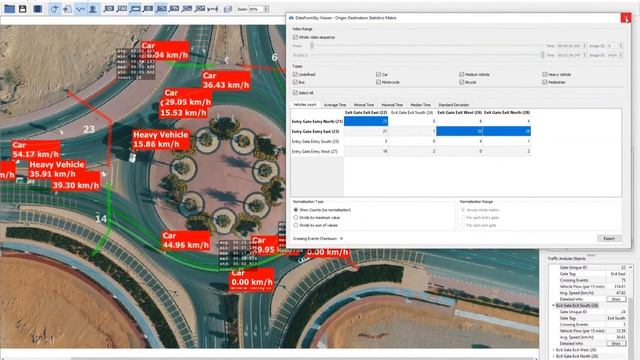This screenshot has height=360, width=640.
Task: Switch to the Median Time tab
Action: [420, 105]
